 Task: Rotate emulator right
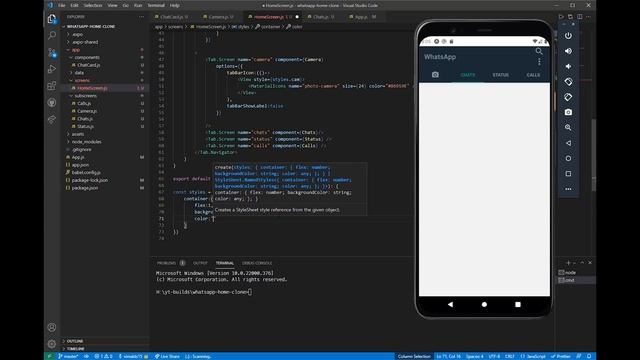(568, 97)
